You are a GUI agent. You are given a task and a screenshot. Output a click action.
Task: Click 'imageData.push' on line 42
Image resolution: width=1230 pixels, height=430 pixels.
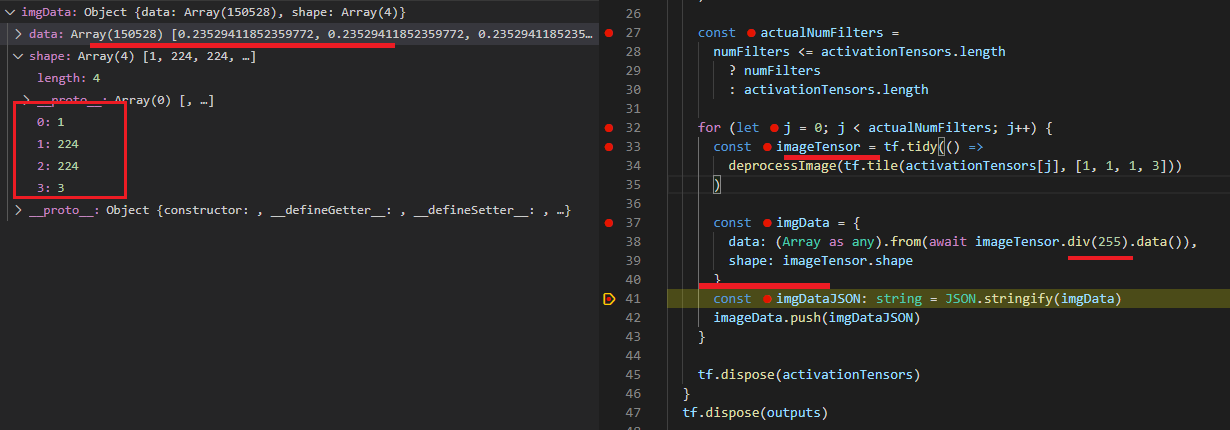[x=763, y=318]
